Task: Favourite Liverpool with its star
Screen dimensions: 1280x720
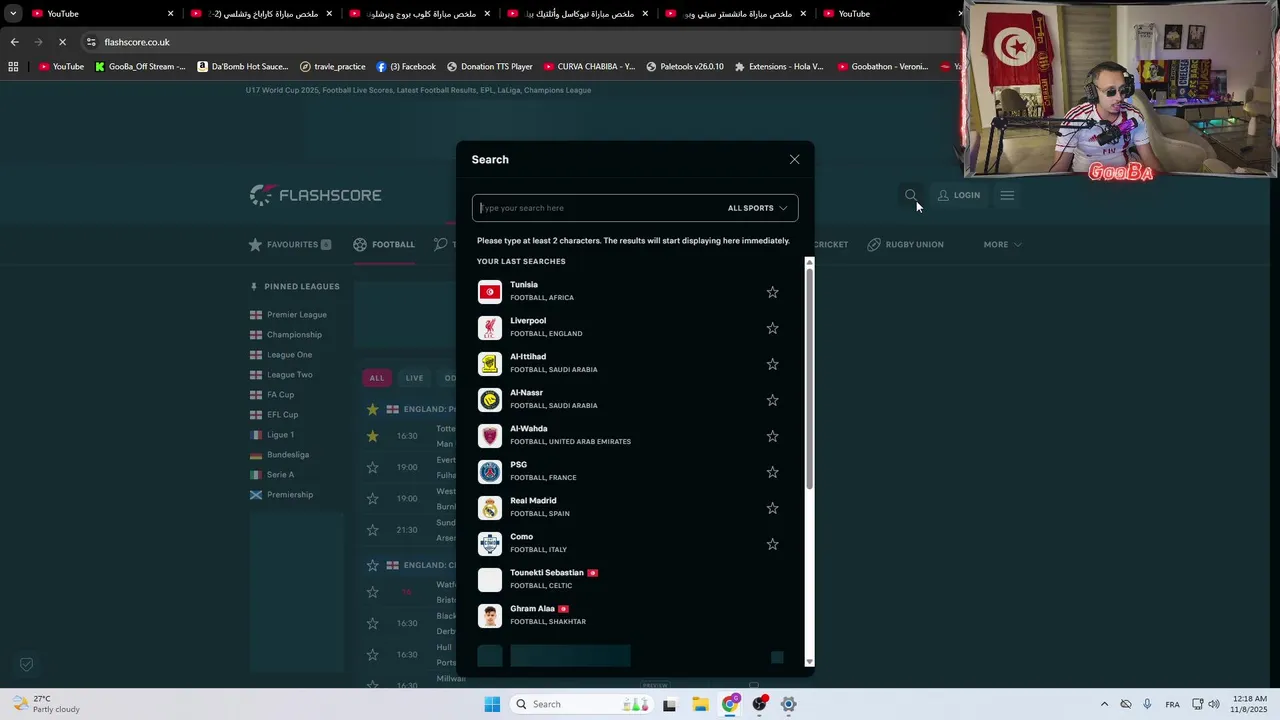Action: click(x=772, y=328)
